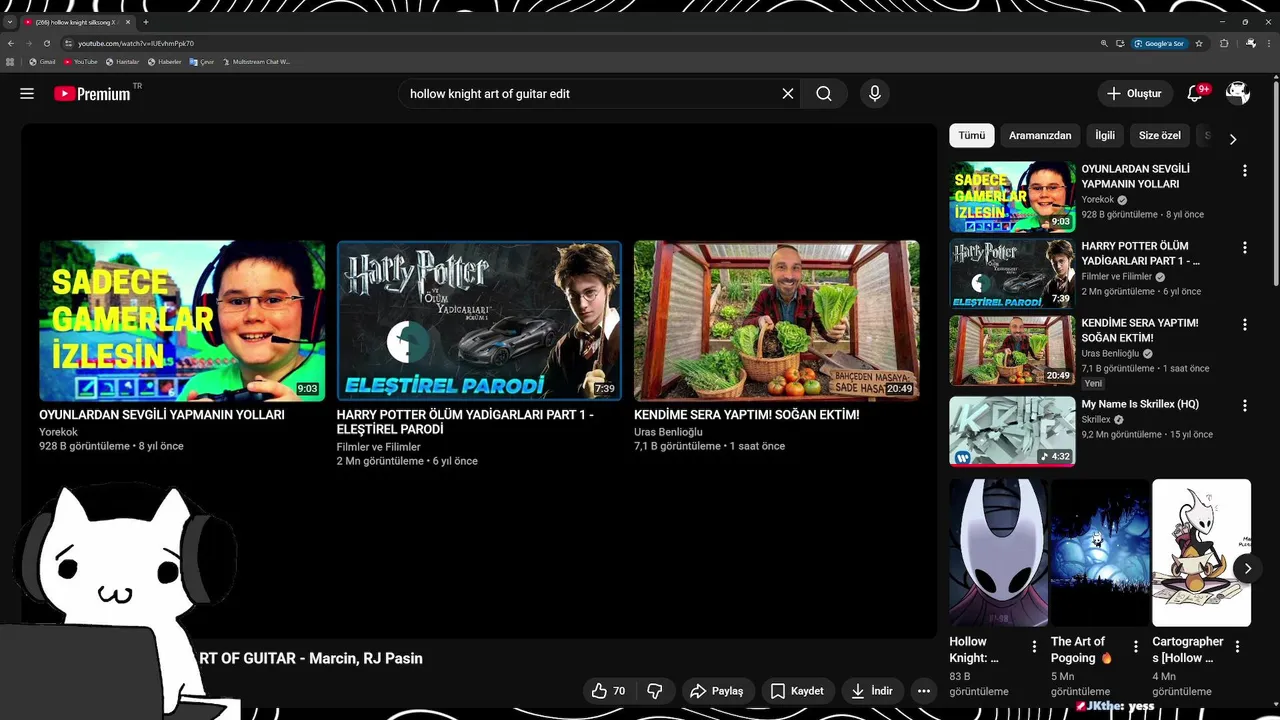Screen dimensions: 1280x720
Task: Open The Art of Pogoing short
Action: [1099, 553]
